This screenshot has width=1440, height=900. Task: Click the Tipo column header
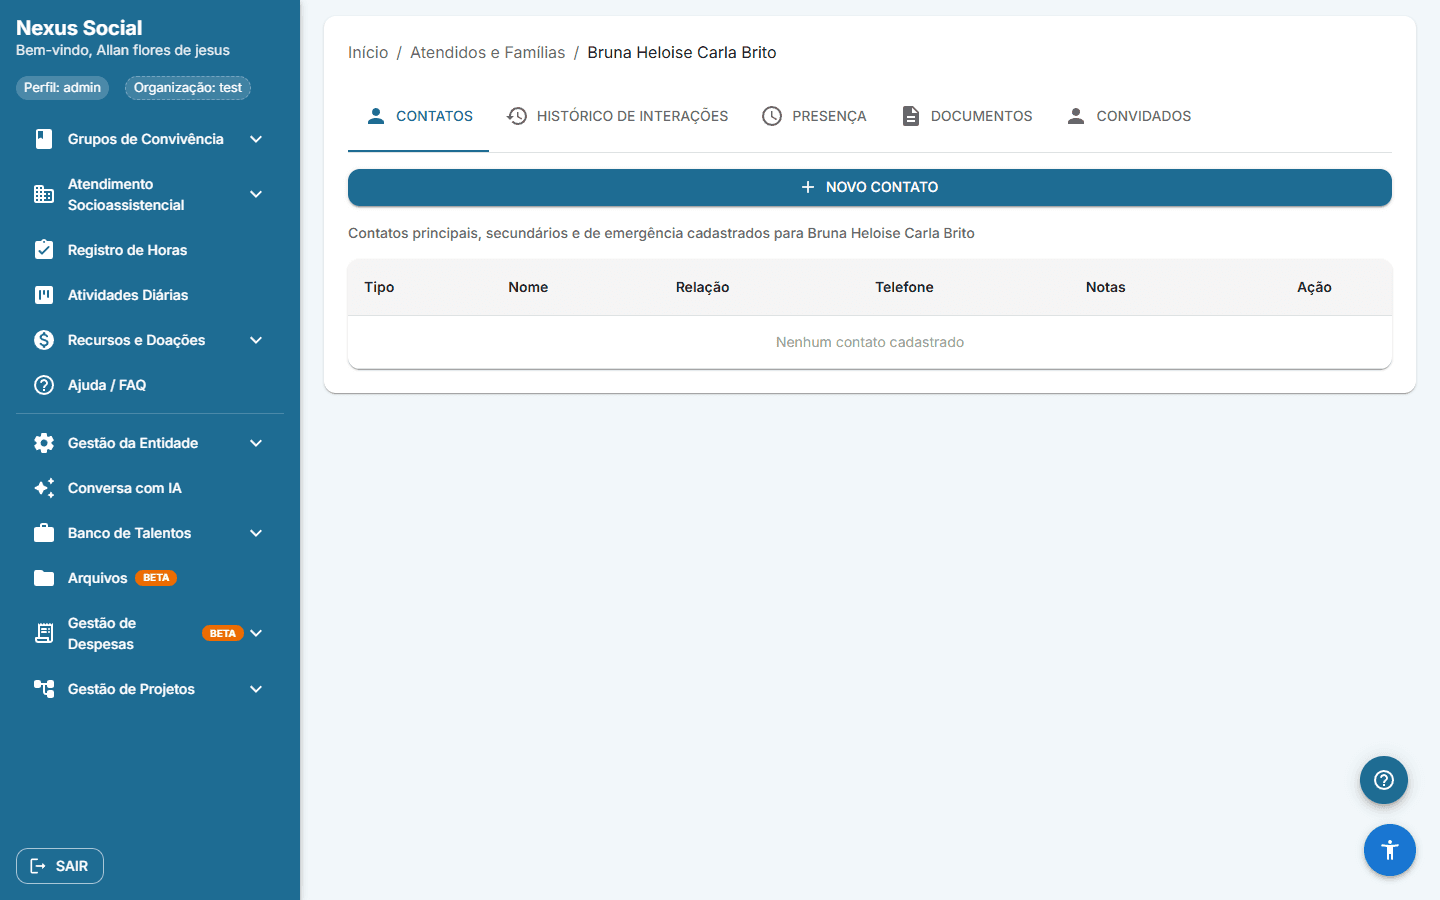379,287
